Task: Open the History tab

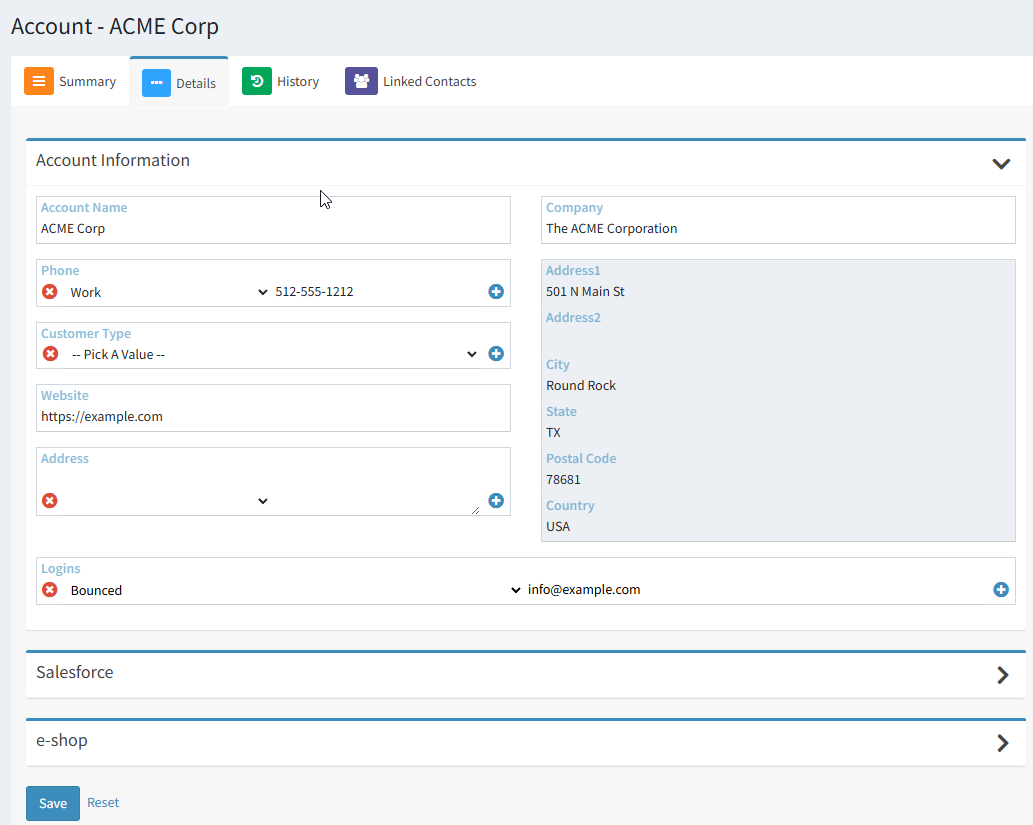Action: pos(281,82)
